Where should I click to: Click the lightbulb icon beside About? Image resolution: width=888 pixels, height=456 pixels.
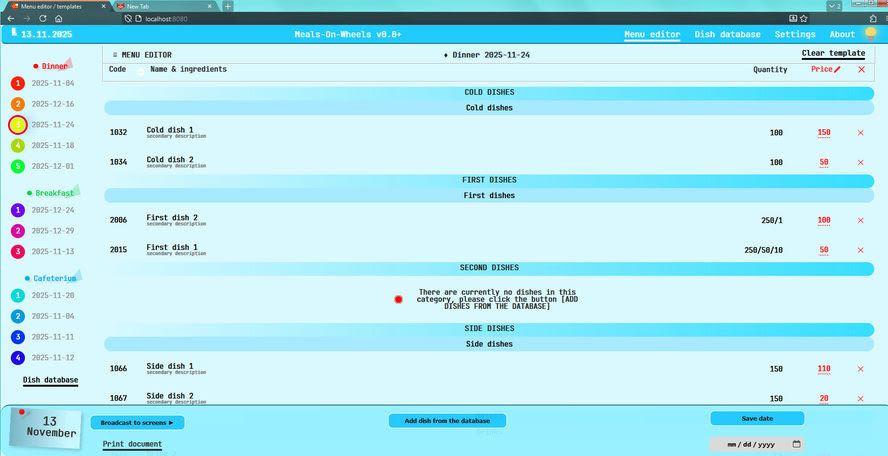870,33
